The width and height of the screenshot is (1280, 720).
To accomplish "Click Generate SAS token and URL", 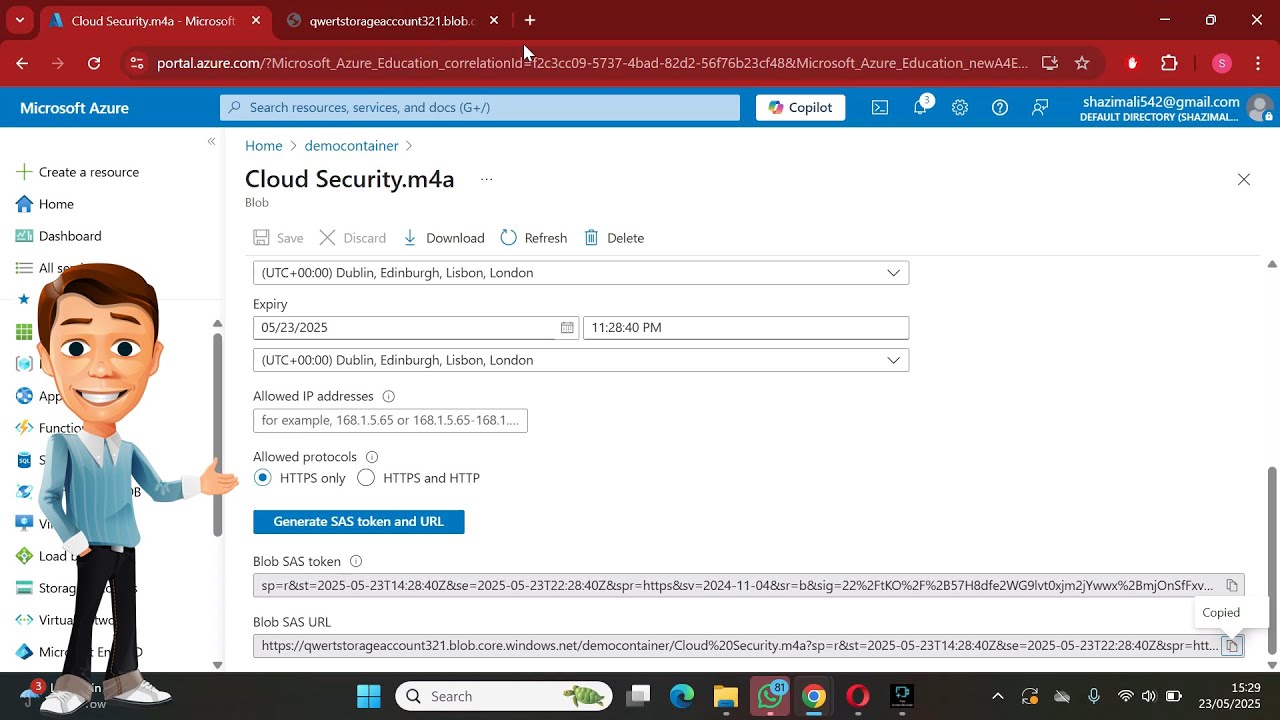I will click(x=359, y=522).
